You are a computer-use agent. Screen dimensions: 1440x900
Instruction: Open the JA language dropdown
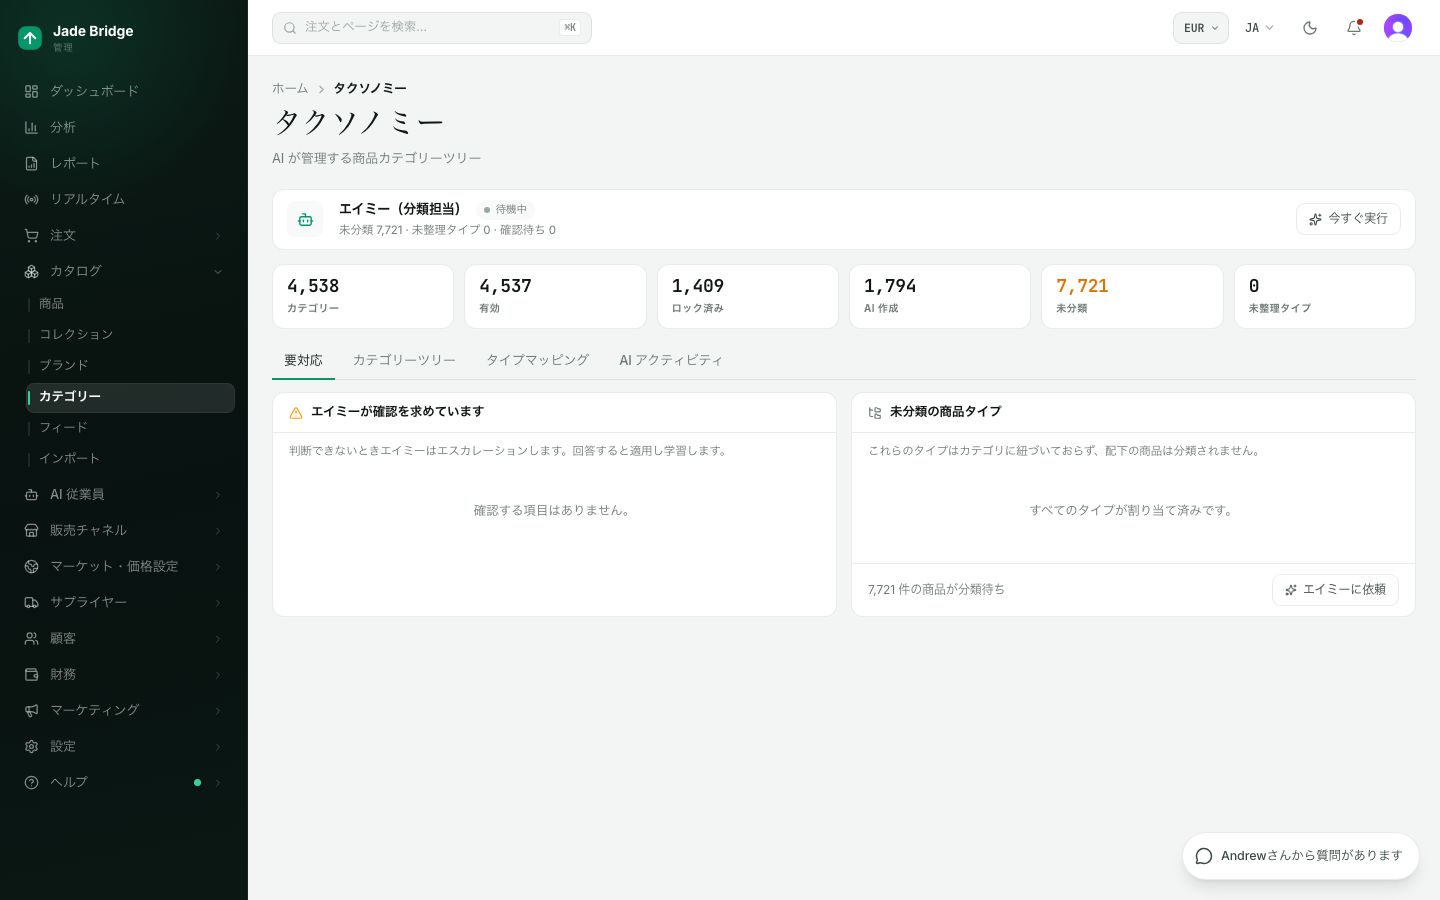pyautogui.click(x=1259, y=28)
